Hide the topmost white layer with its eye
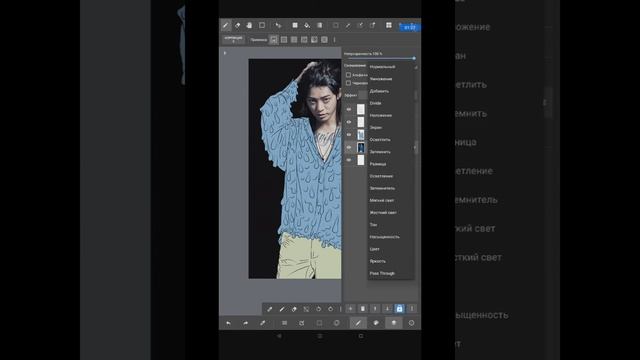This screenshot has height=360, width=640. (349, 109)
